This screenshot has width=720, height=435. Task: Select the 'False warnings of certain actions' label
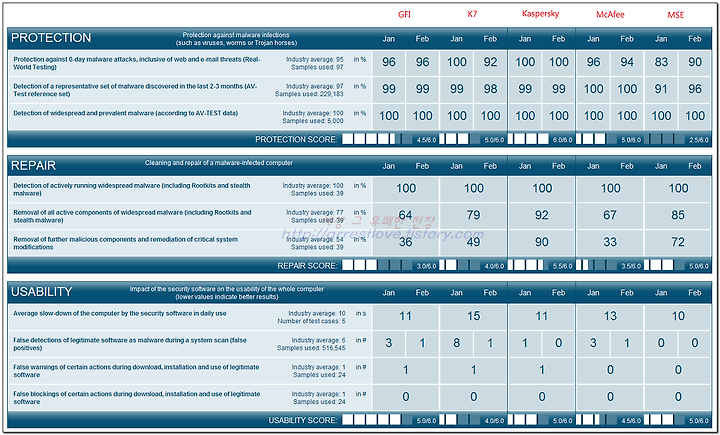point(136,371)
